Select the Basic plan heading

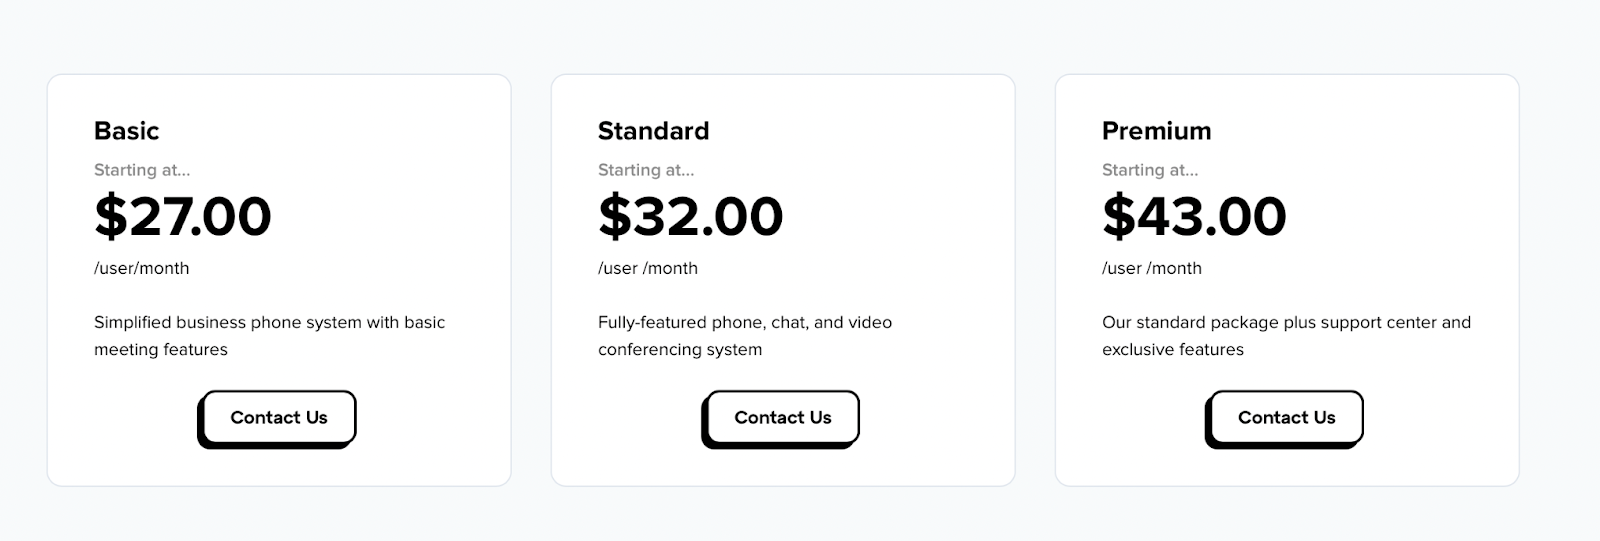(126, 131)
